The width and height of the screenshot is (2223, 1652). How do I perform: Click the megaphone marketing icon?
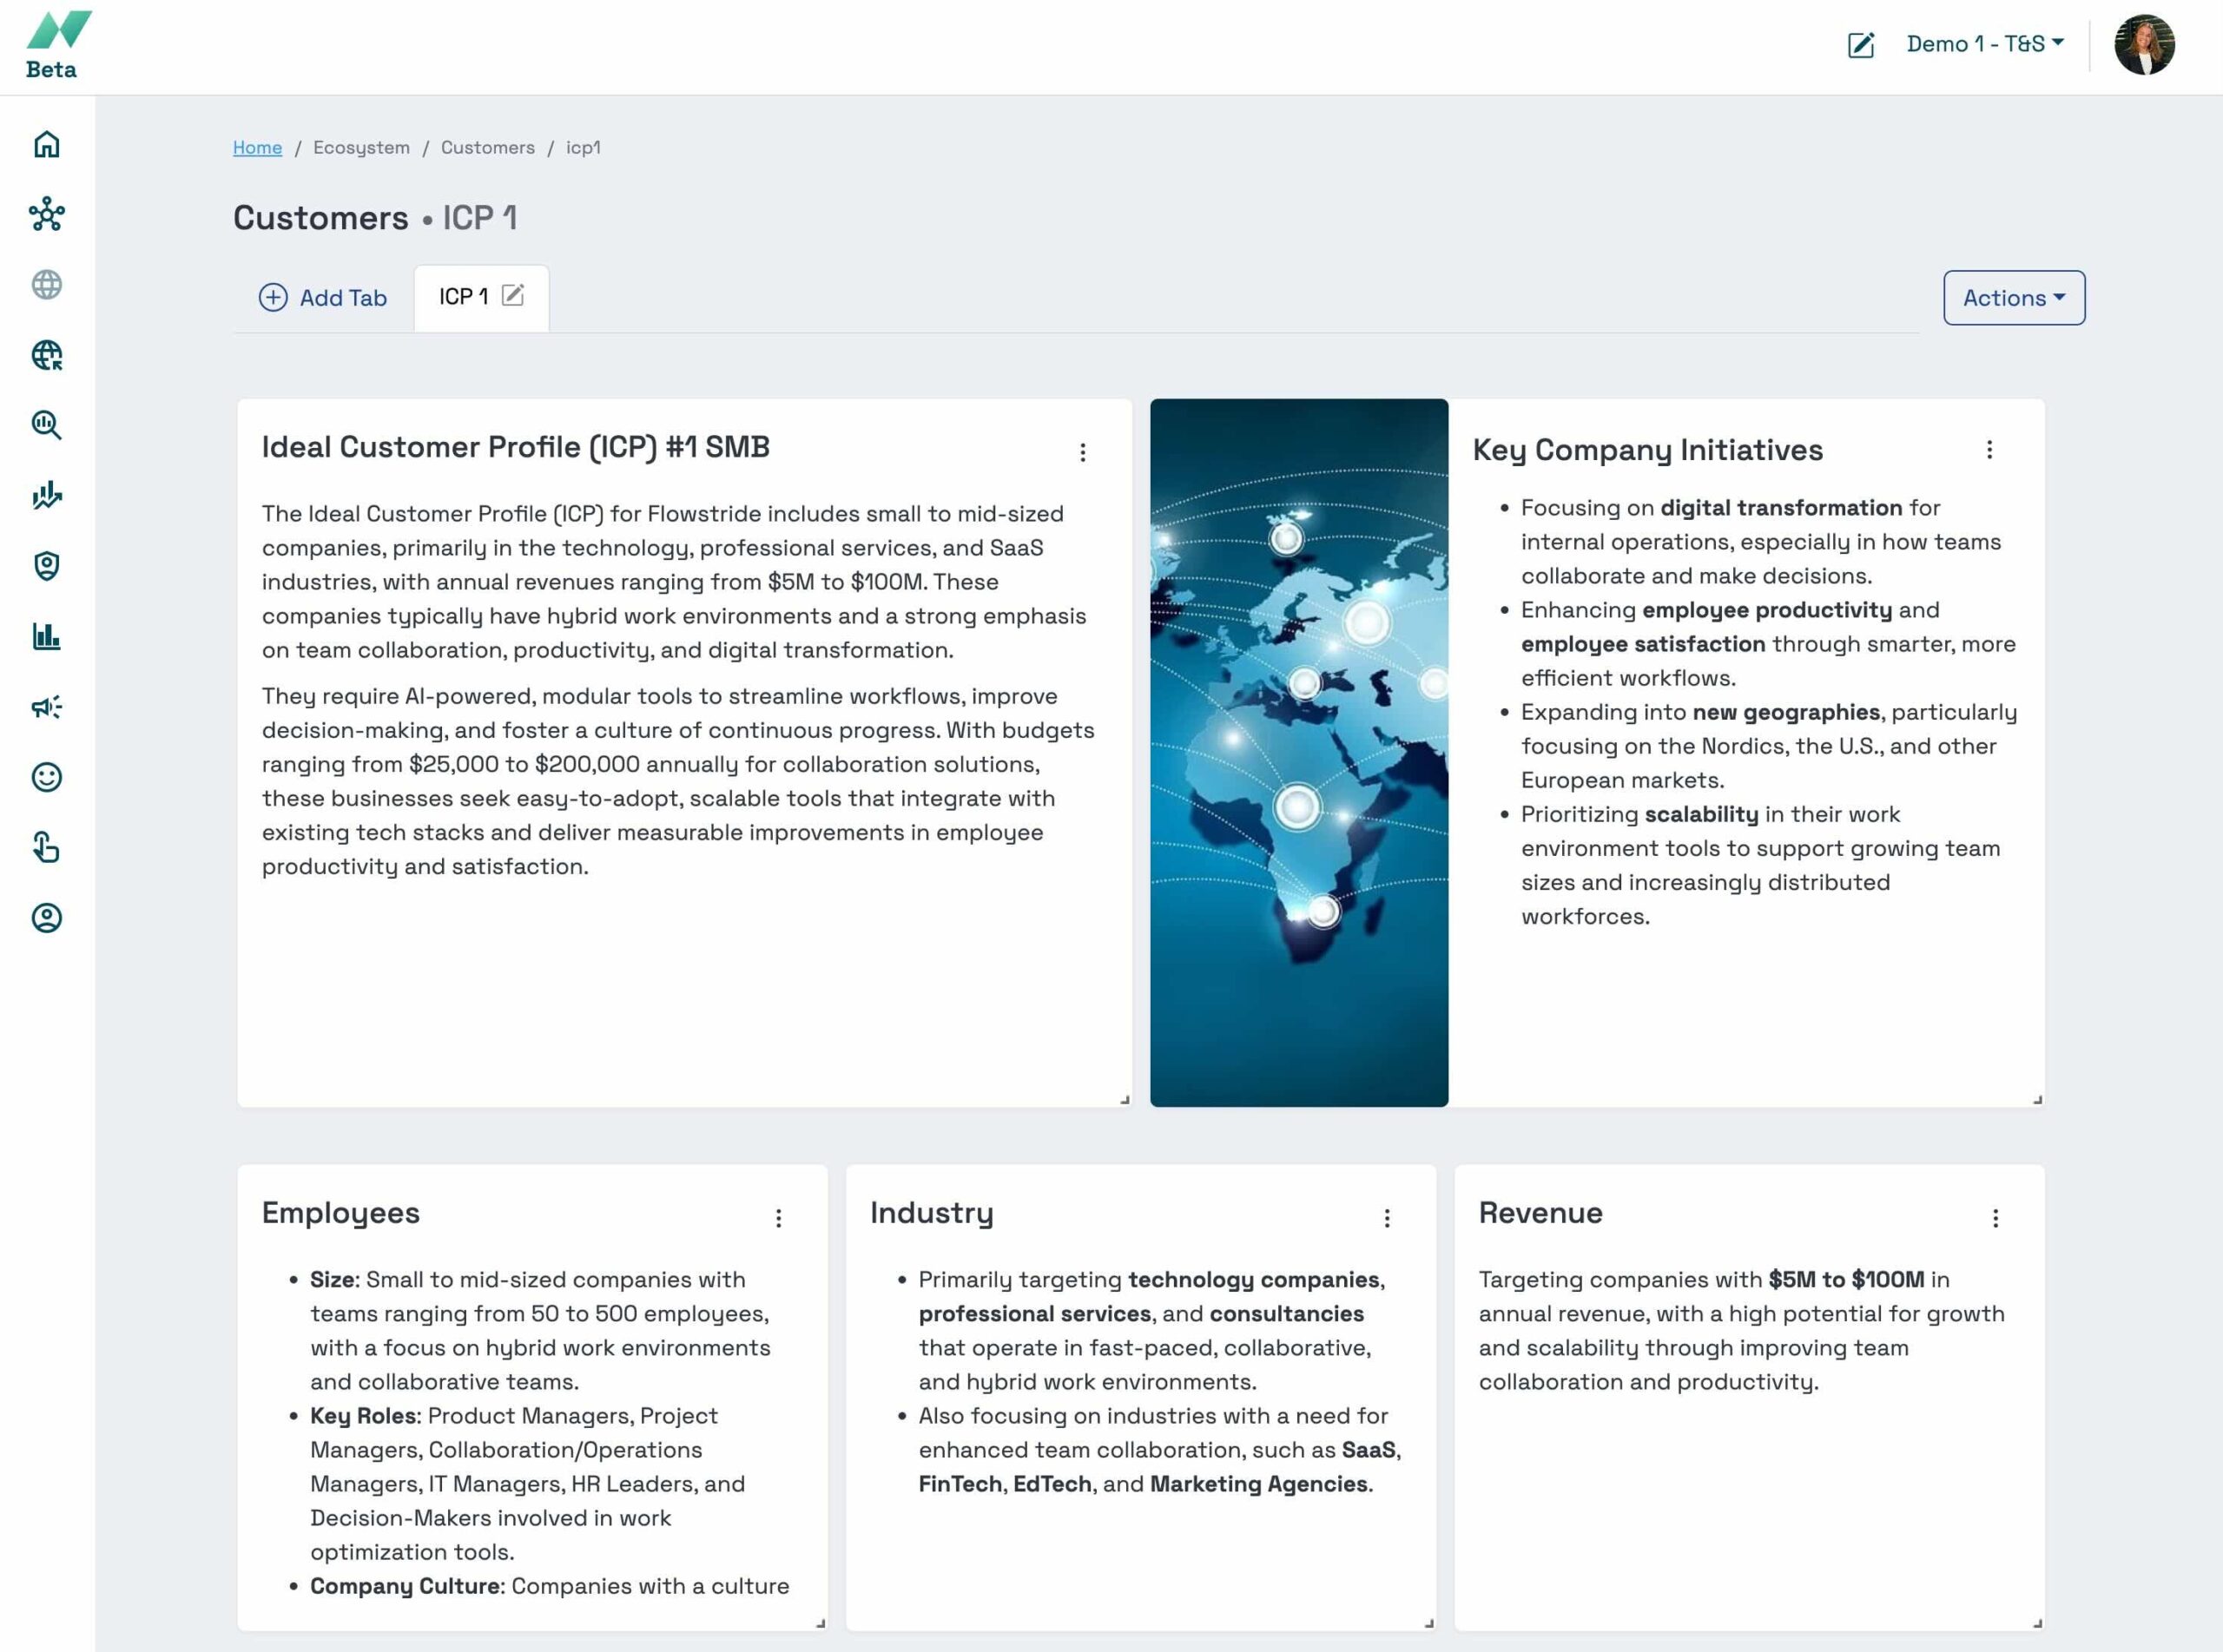pos(47,707)
